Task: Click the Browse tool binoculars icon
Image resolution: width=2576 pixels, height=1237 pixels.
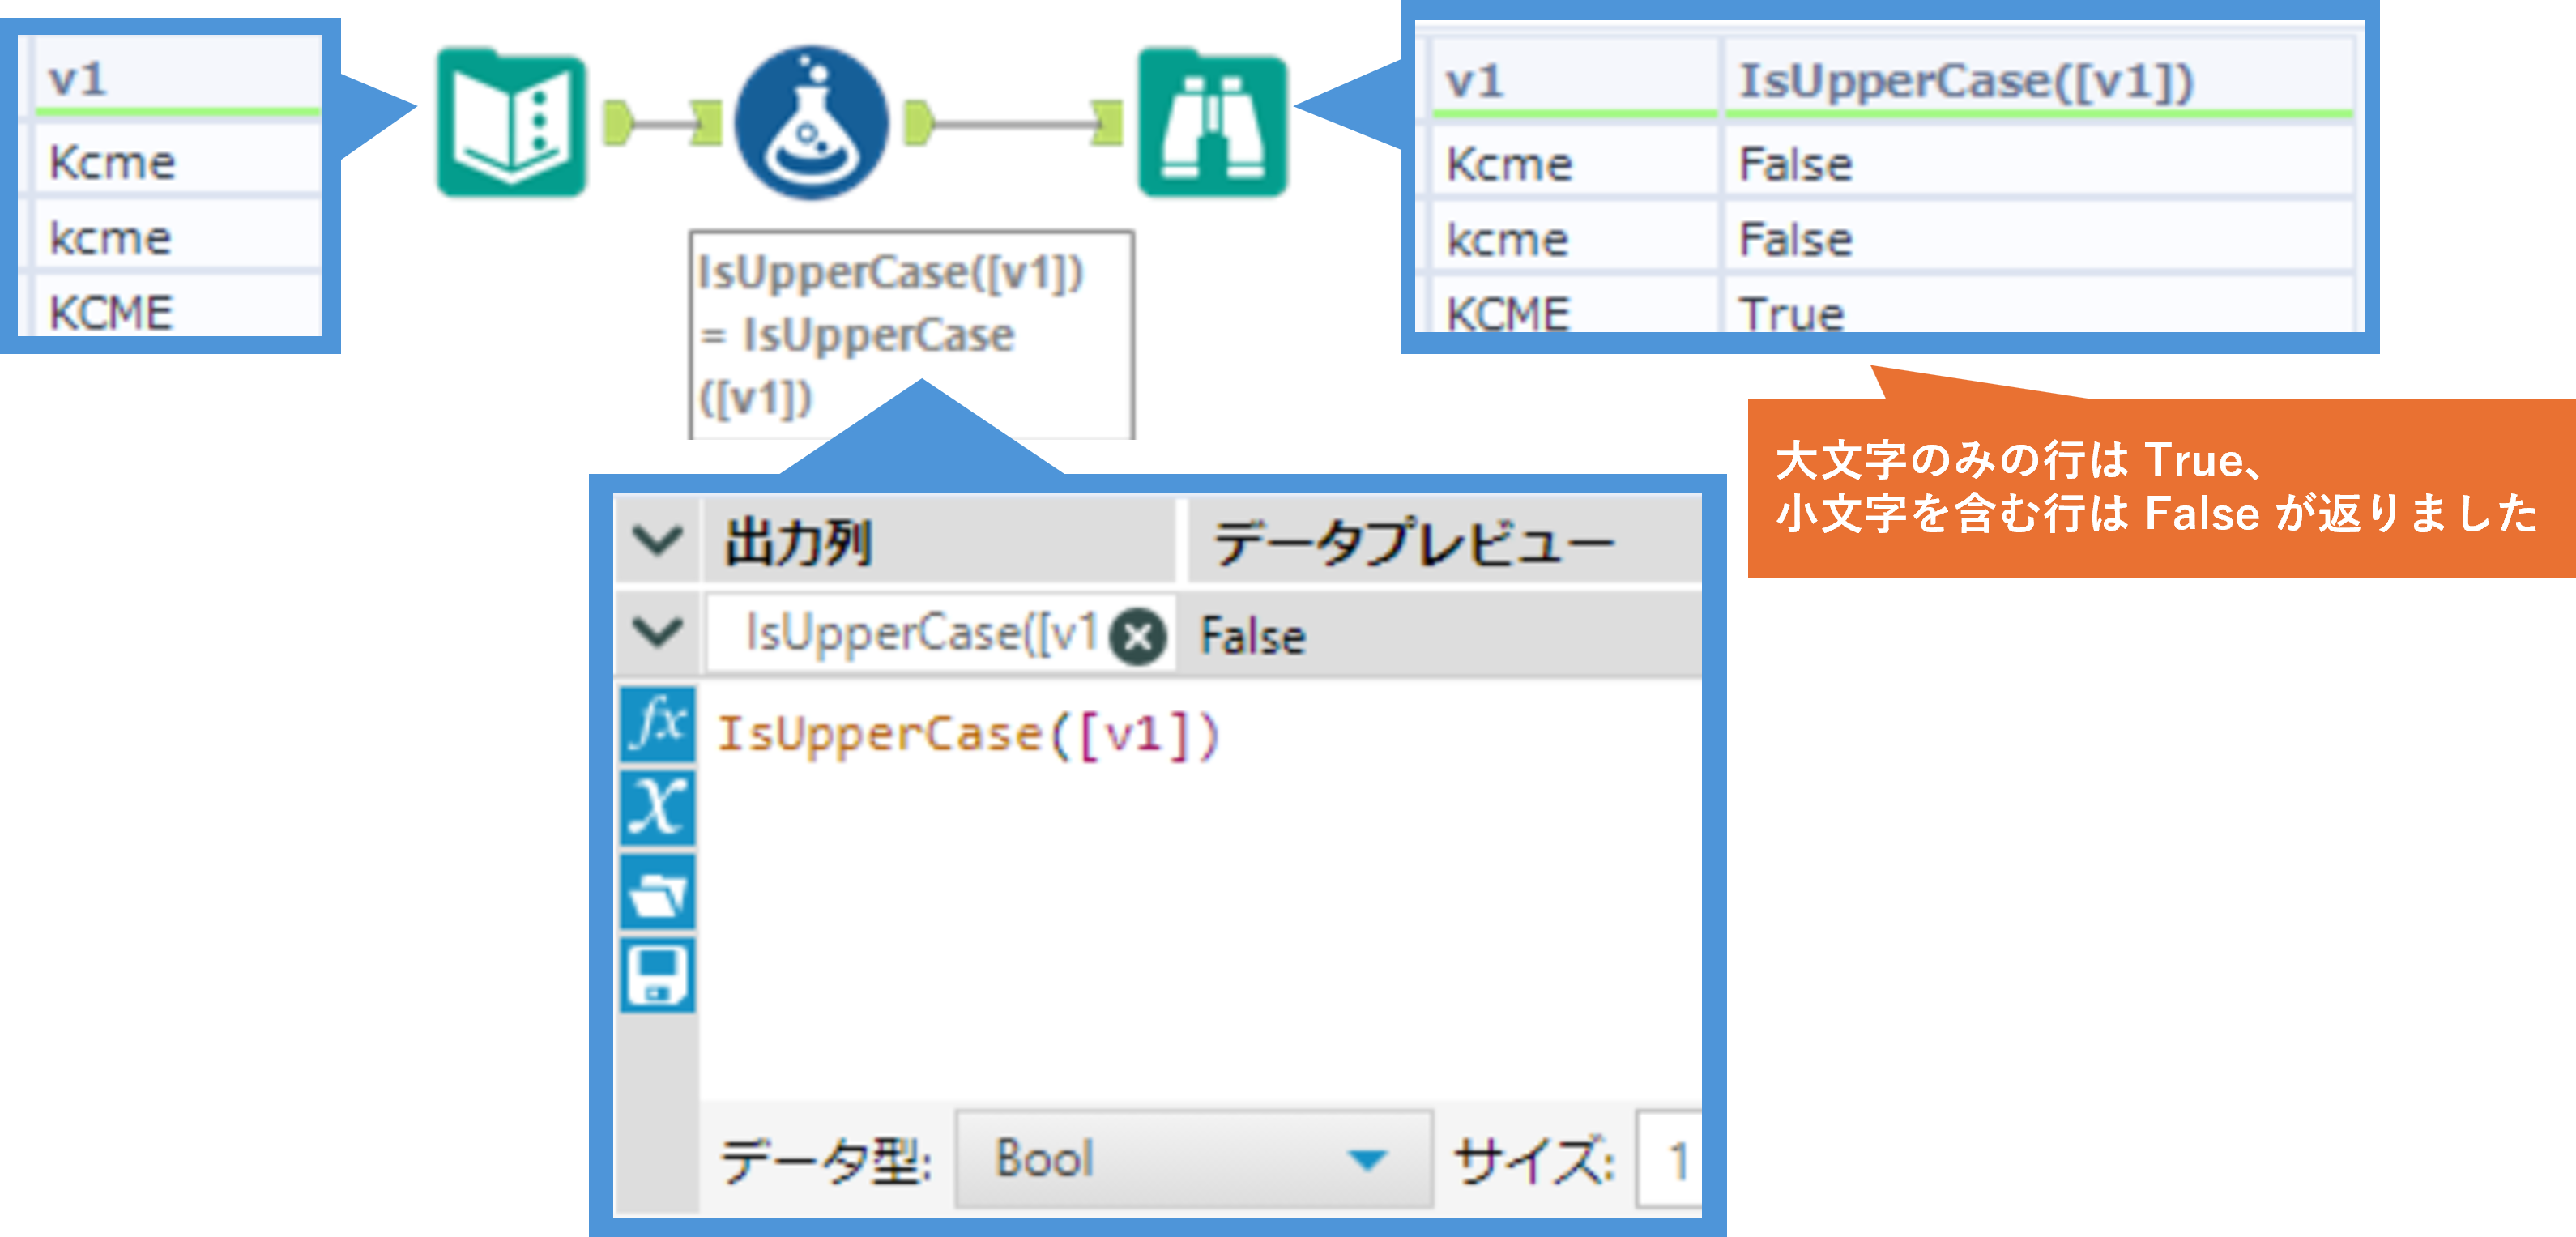Action: pos(1213,123)
